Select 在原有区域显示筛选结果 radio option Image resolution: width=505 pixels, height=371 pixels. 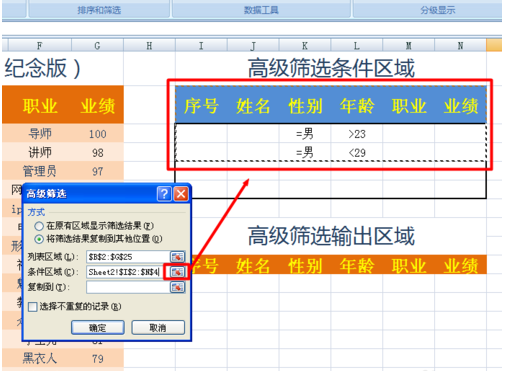pos(39,226)
